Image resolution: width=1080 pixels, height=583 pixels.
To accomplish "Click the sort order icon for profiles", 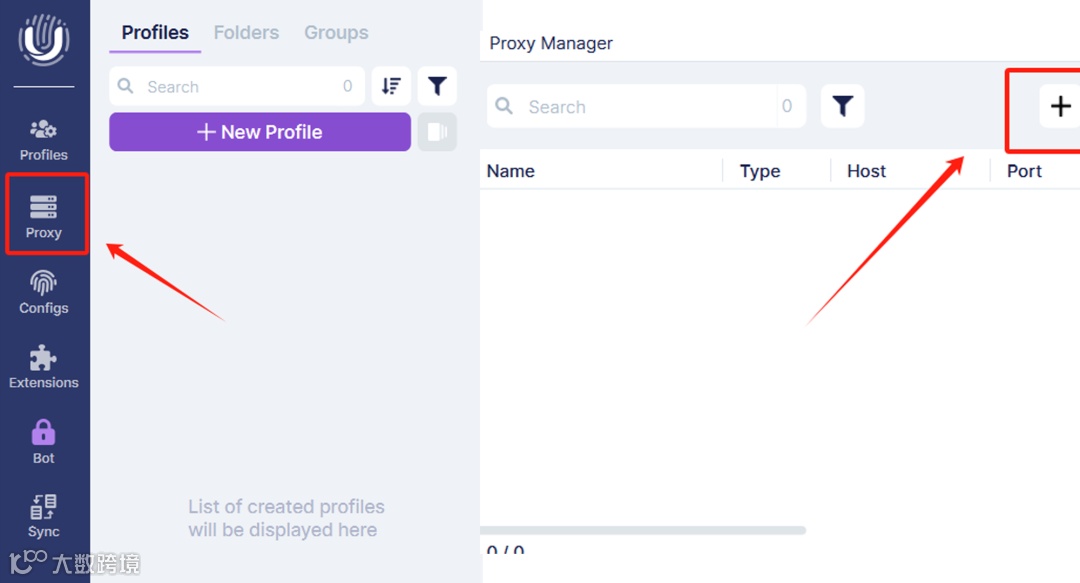I will pos(391,87).
